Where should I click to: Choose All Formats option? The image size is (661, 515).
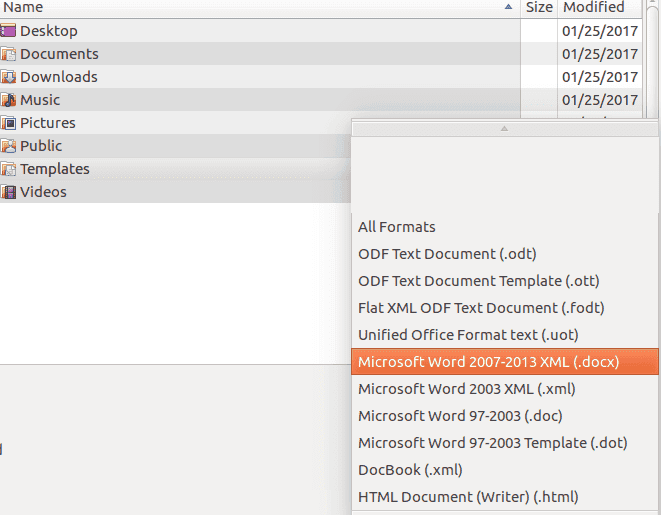(x=397, y=227)
